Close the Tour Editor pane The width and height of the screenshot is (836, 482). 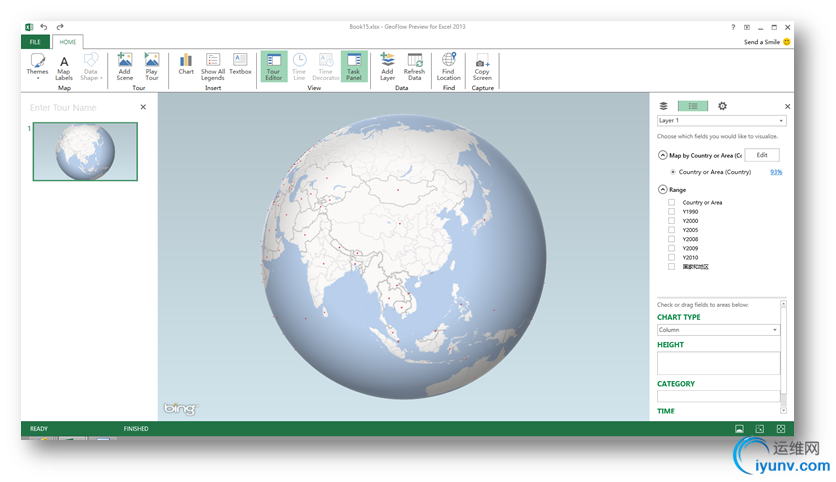tap(143, 107)
